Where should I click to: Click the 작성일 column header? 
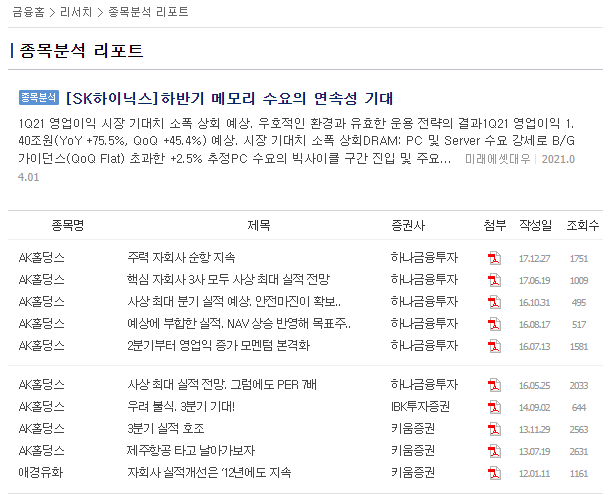(x=535, y=225)
